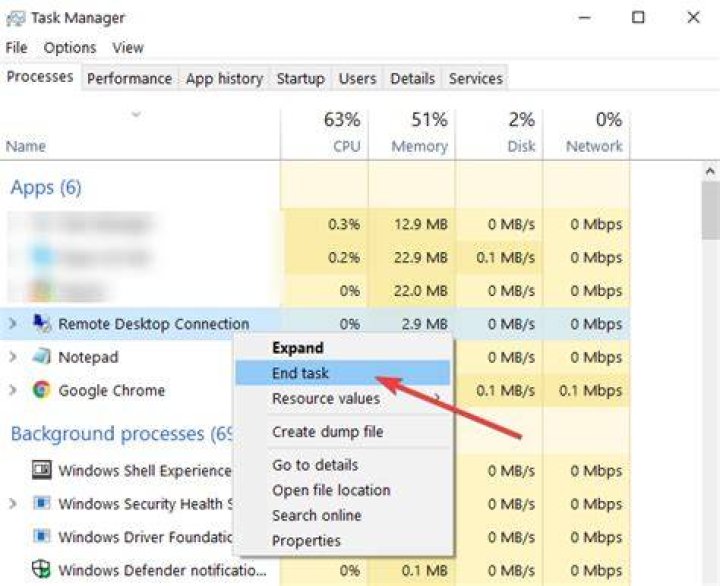The height and width of the screenshot is (586, 720).
Task: Switch to the Details tab
Action: point(412,79)
